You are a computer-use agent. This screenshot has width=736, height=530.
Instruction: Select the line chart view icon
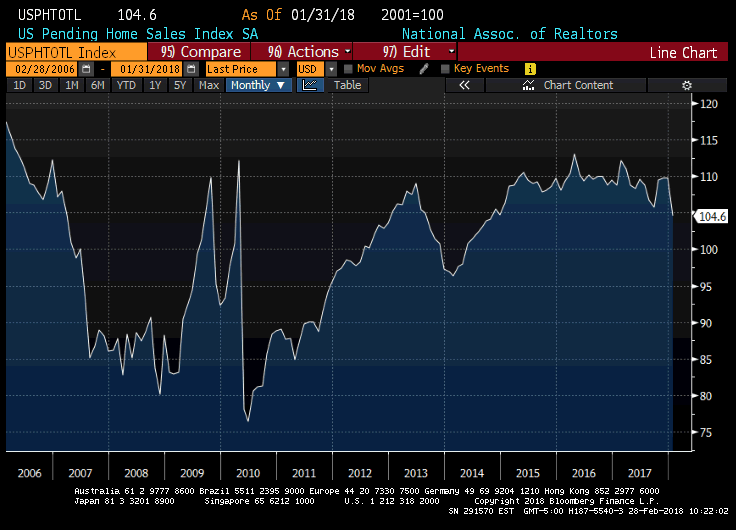tap(310, 85)
